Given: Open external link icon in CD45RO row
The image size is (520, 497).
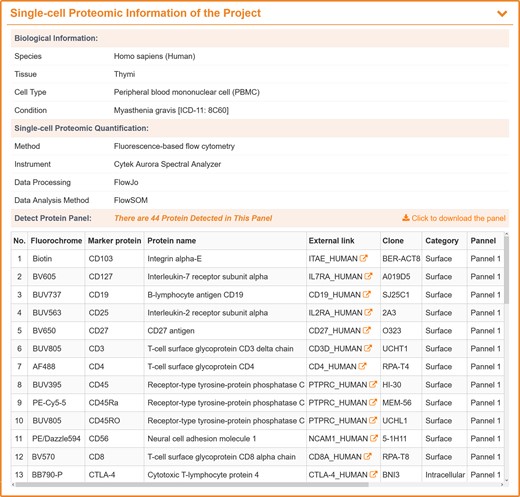Looking at the screenshot, I should [373, 420].
